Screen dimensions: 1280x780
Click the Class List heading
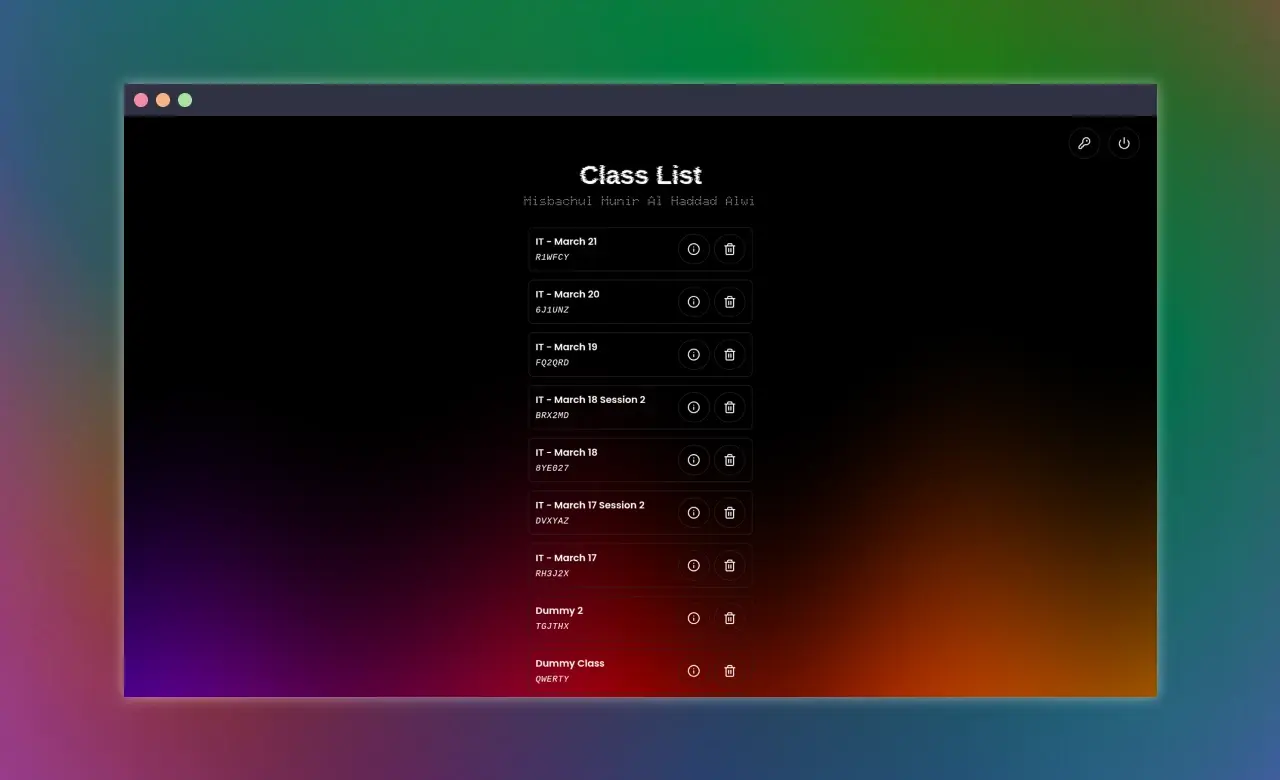tap(640, 175)
